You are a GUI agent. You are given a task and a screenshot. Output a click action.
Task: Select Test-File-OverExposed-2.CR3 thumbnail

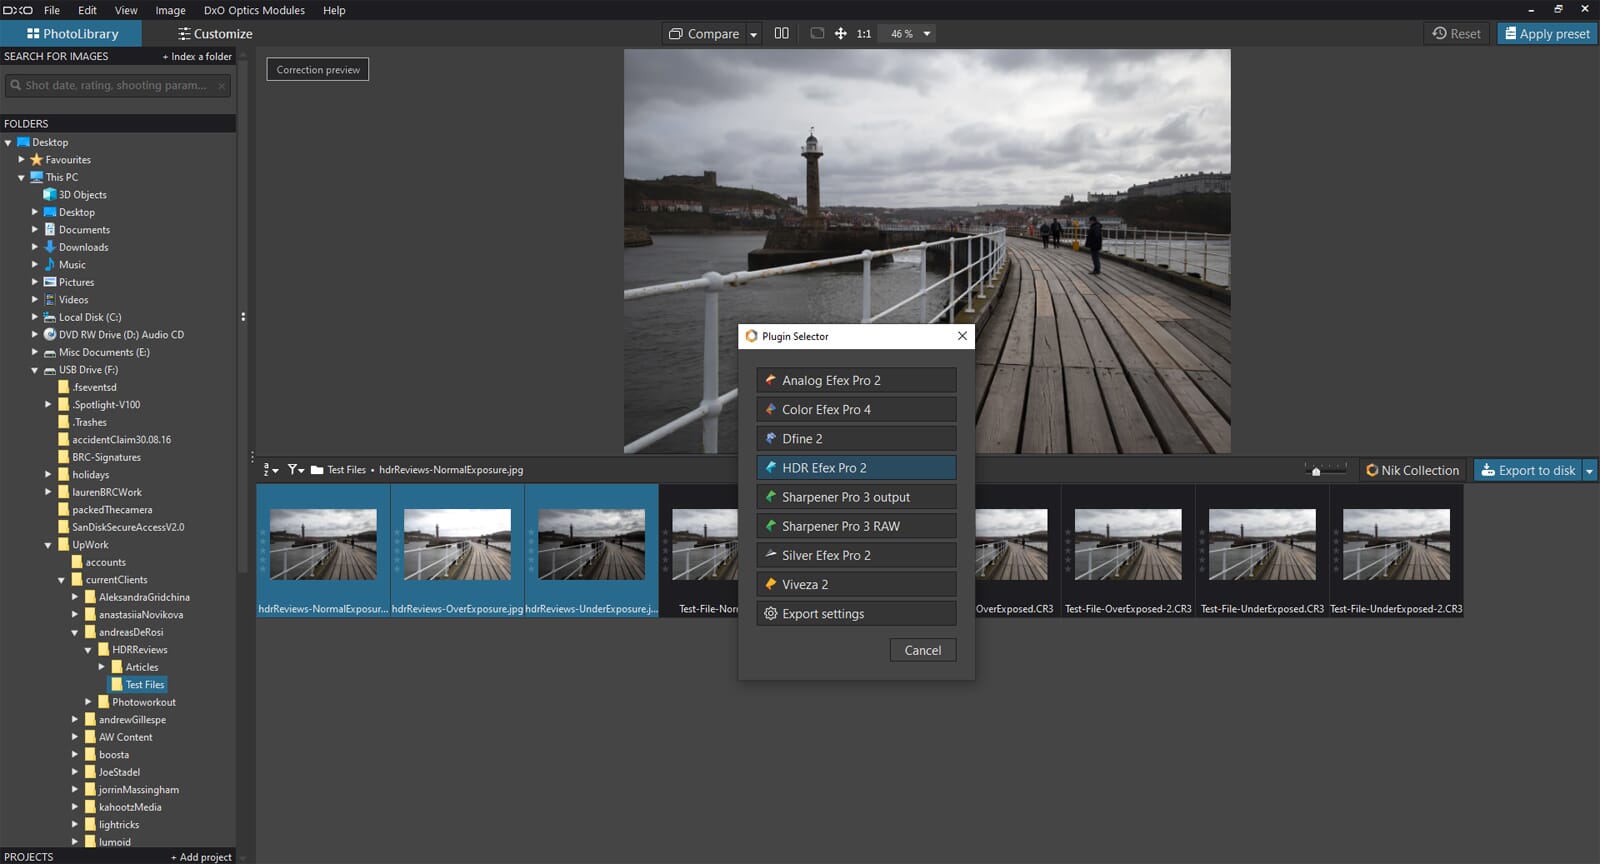click(1128, 551)
